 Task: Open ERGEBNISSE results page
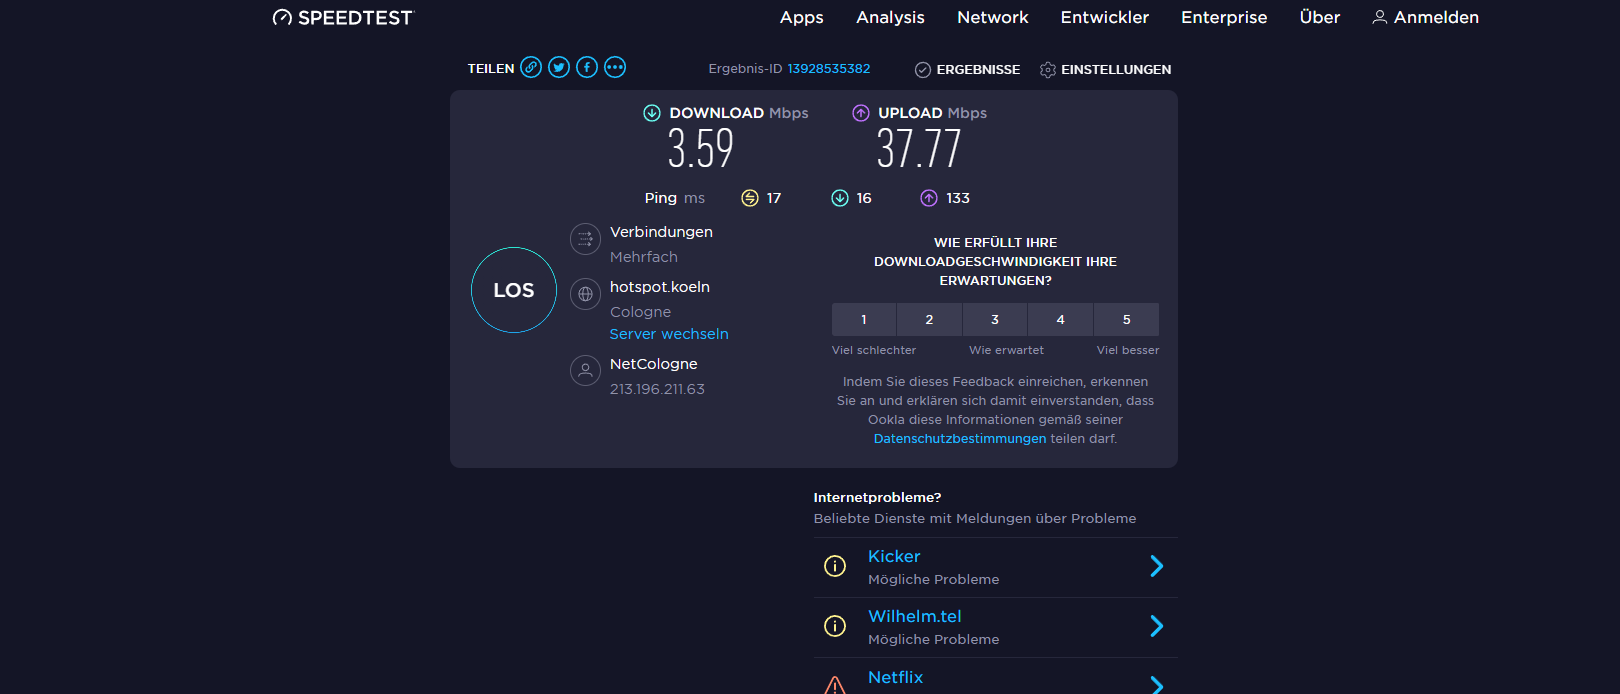[978, 69]
